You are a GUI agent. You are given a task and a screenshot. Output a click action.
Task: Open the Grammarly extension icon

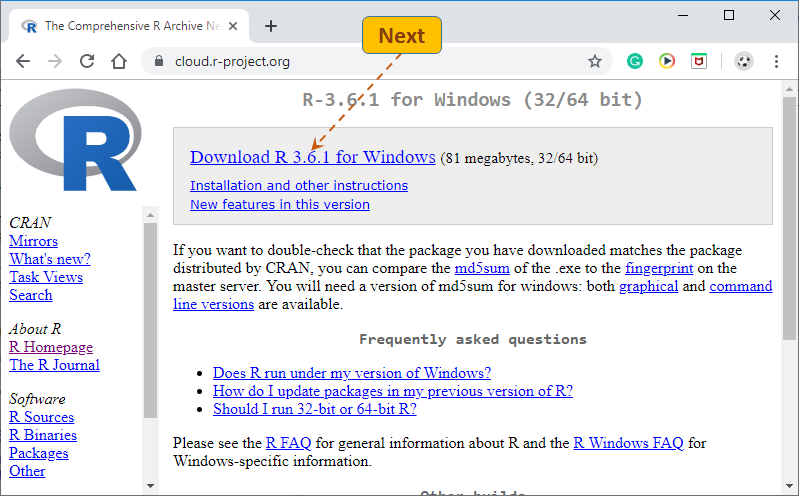pyautogui.click(x=634, y=61)
